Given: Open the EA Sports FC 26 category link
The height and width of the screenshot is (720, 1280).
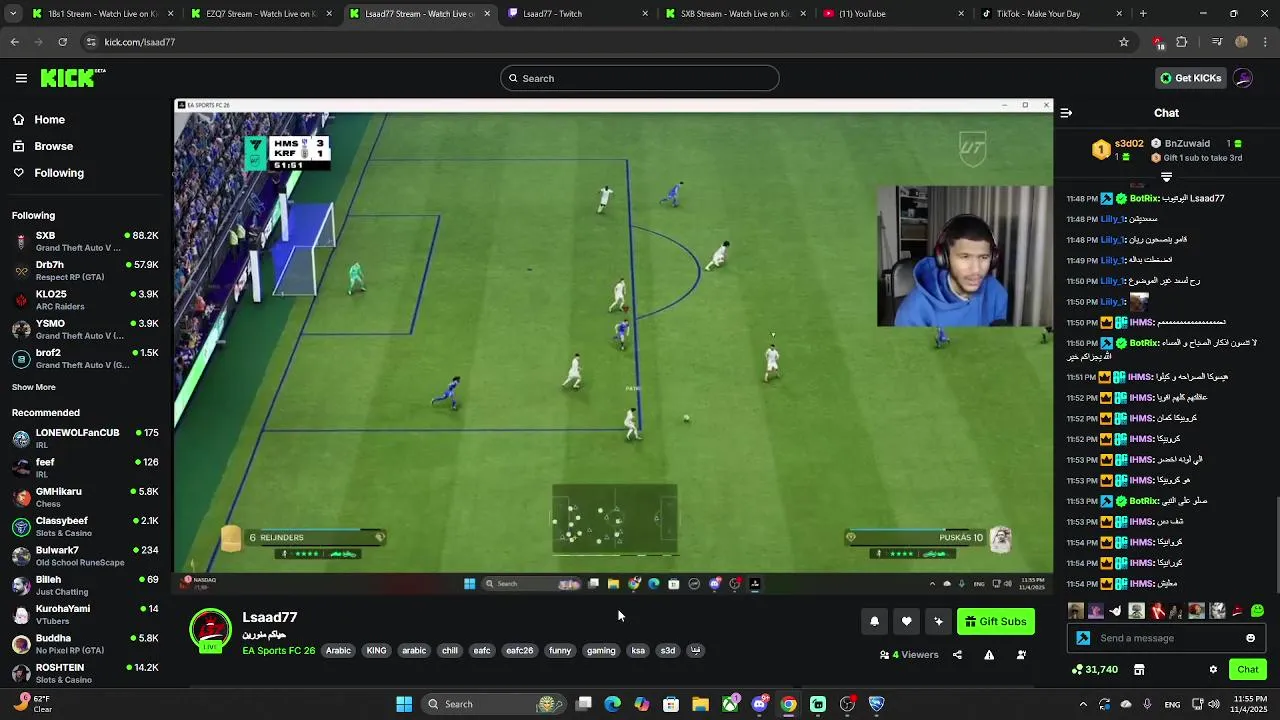Looking at the screenshot, I should (x=278, y=651).
